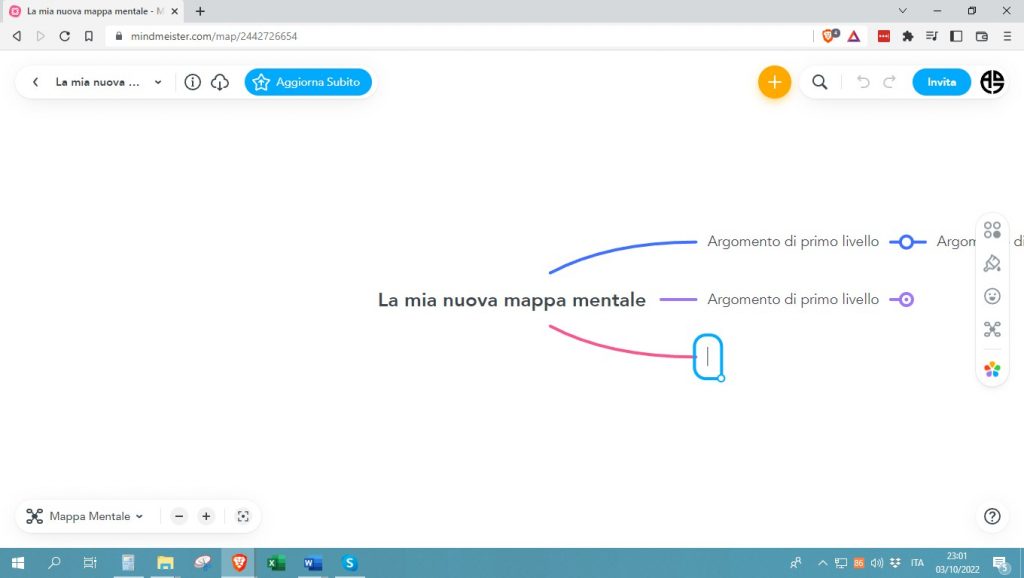Open the layout connections icon in sidebar
Viewport: 1024px width, 578px height.
pos(992,329)
